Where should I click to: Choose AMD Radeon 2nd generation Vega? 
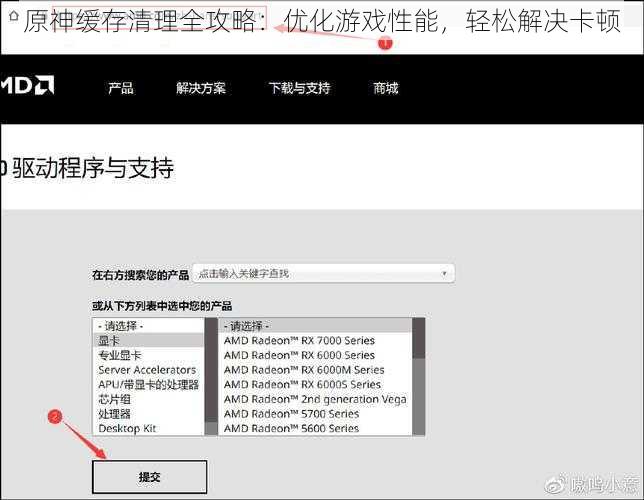click(315, 399)
